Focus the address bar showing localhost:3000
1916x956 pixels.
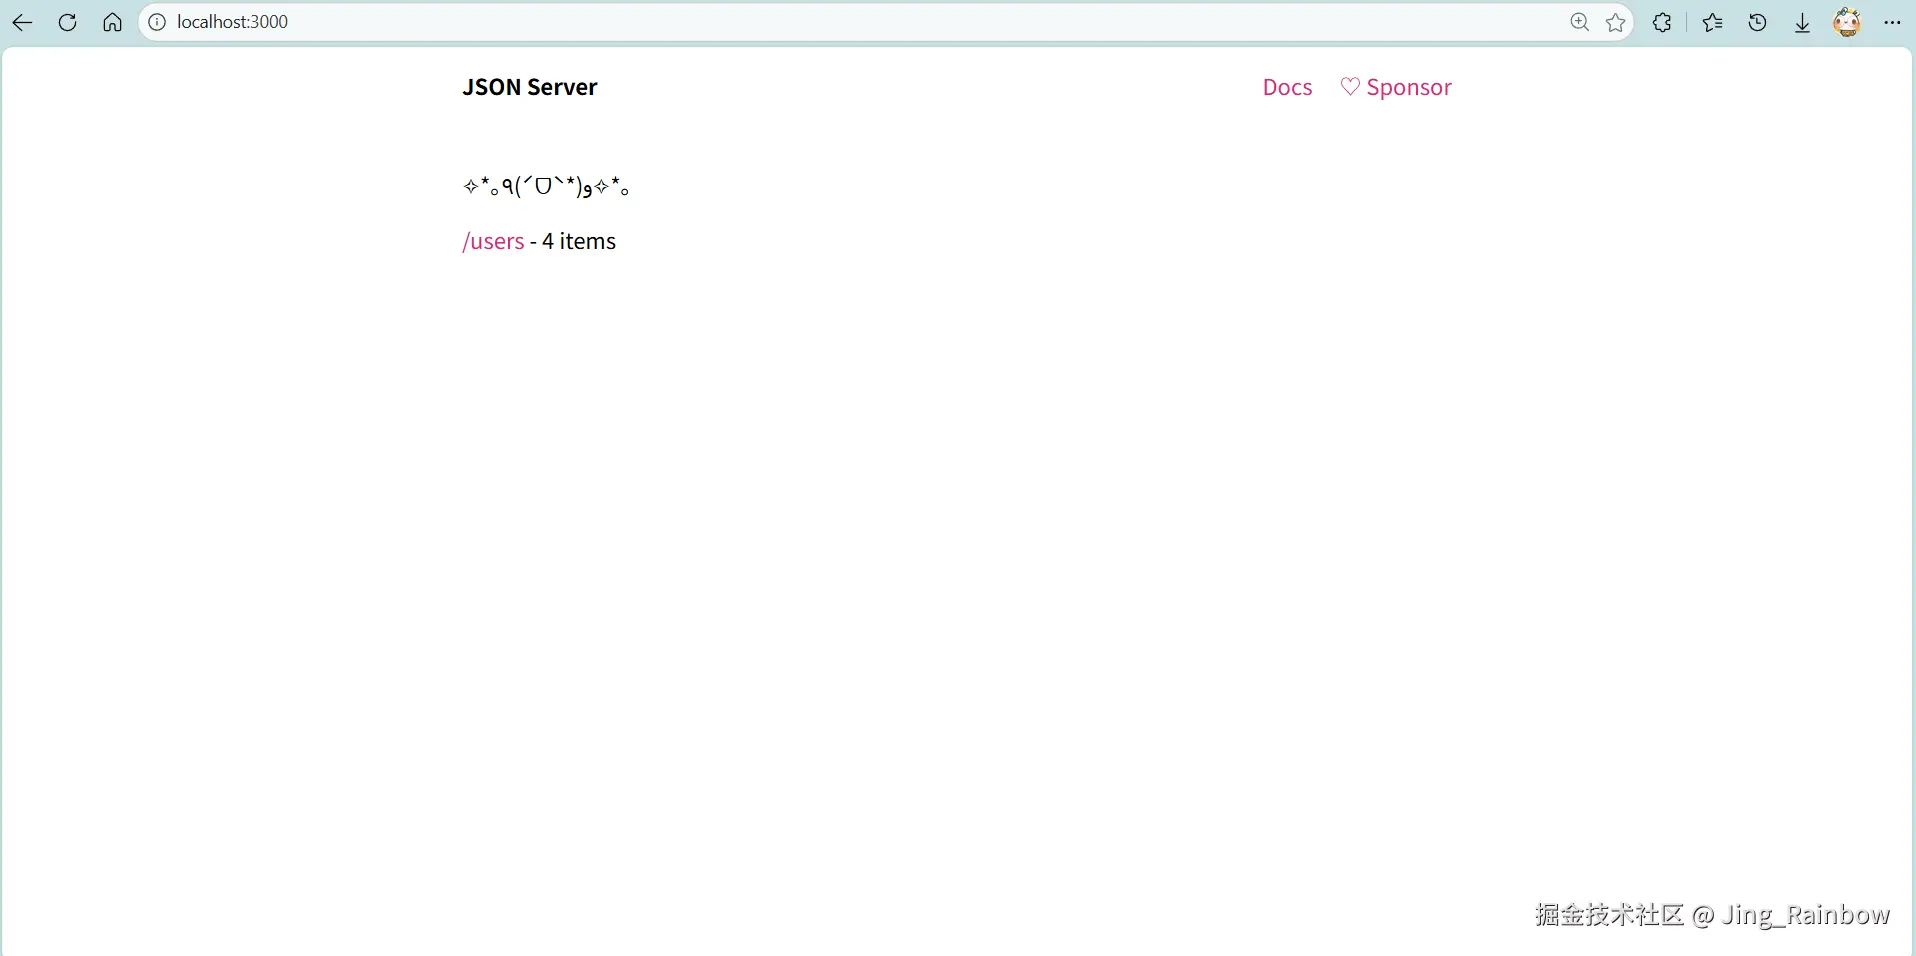click(800, 22)
